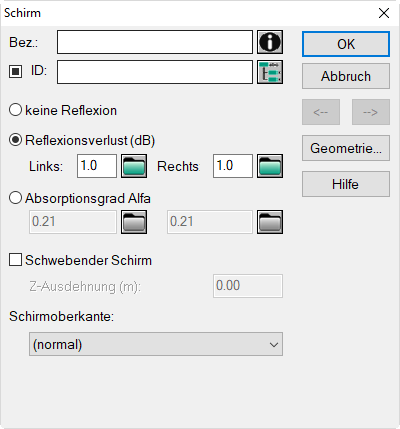Click the info icon beside Bez. field
This screenshot has height=429, width=400.
coord(270,42)
